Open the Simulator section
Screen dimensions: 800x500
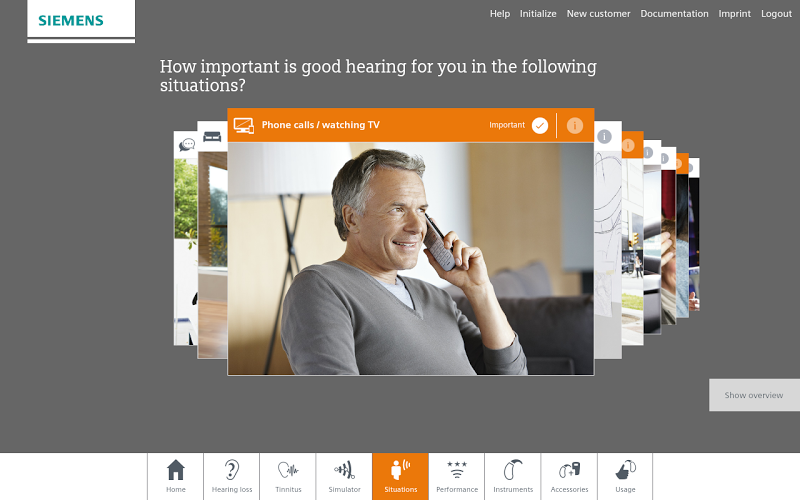pos(344,477)
